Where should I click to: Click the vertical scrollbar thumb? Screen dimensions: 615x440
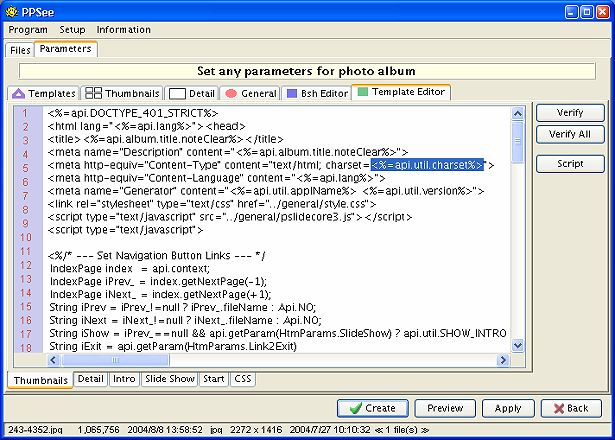click(518, 141)
